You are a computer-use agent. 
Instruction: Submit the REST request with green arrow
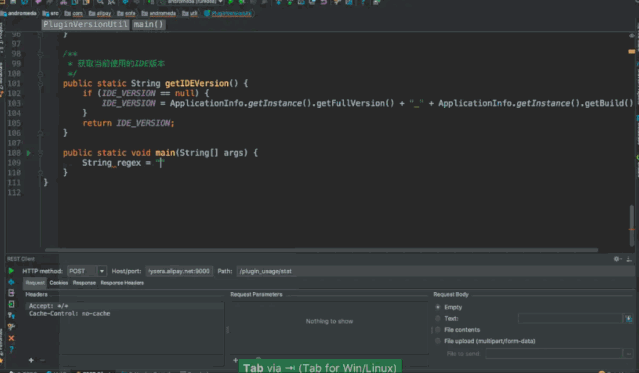[x=11, y=271]
